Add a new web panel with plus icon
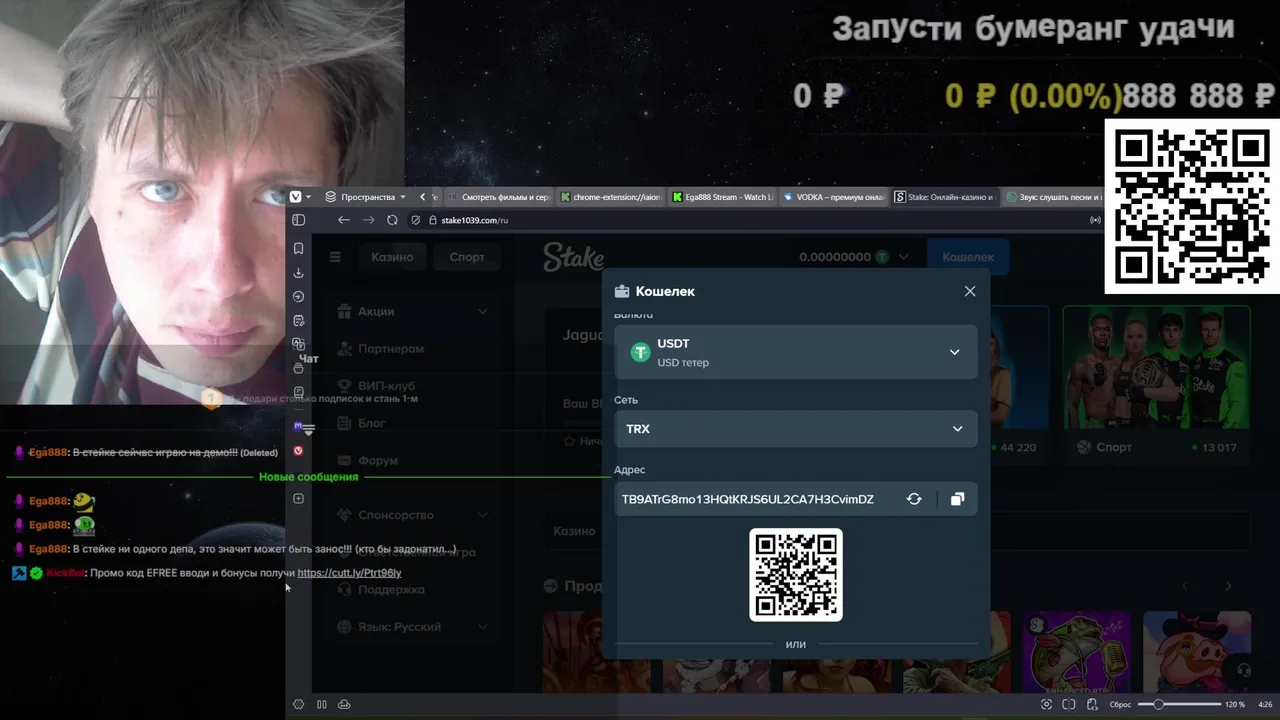Viewport: 1280px width, 720px height. [x=298, y=498]
